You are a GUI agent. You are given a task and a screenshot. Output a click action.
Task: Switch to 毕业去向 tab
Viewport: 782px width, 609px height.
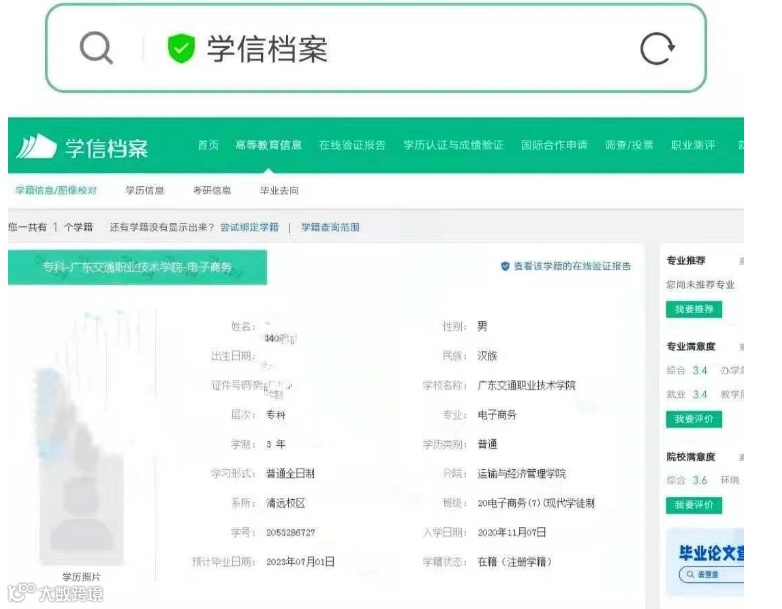click(x=279, y=190)
